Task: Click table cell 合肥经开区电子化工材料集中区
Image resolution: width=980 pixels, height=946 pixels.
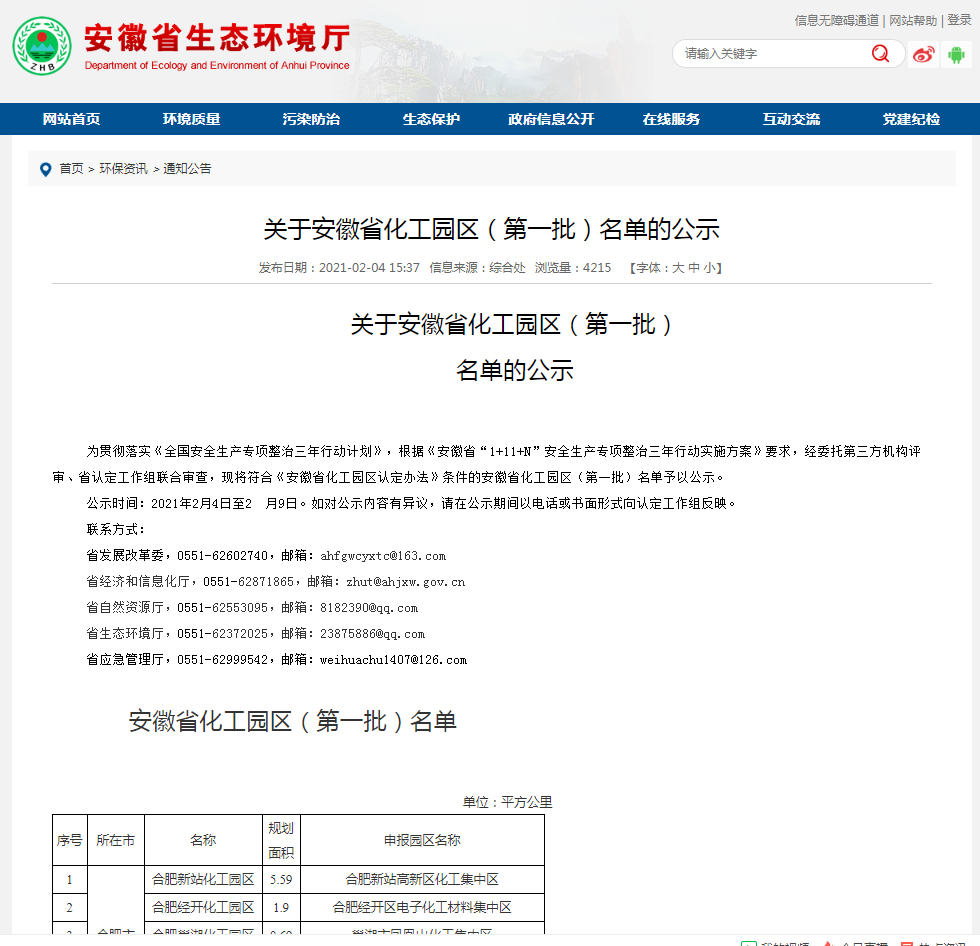Action: [422, 907]
